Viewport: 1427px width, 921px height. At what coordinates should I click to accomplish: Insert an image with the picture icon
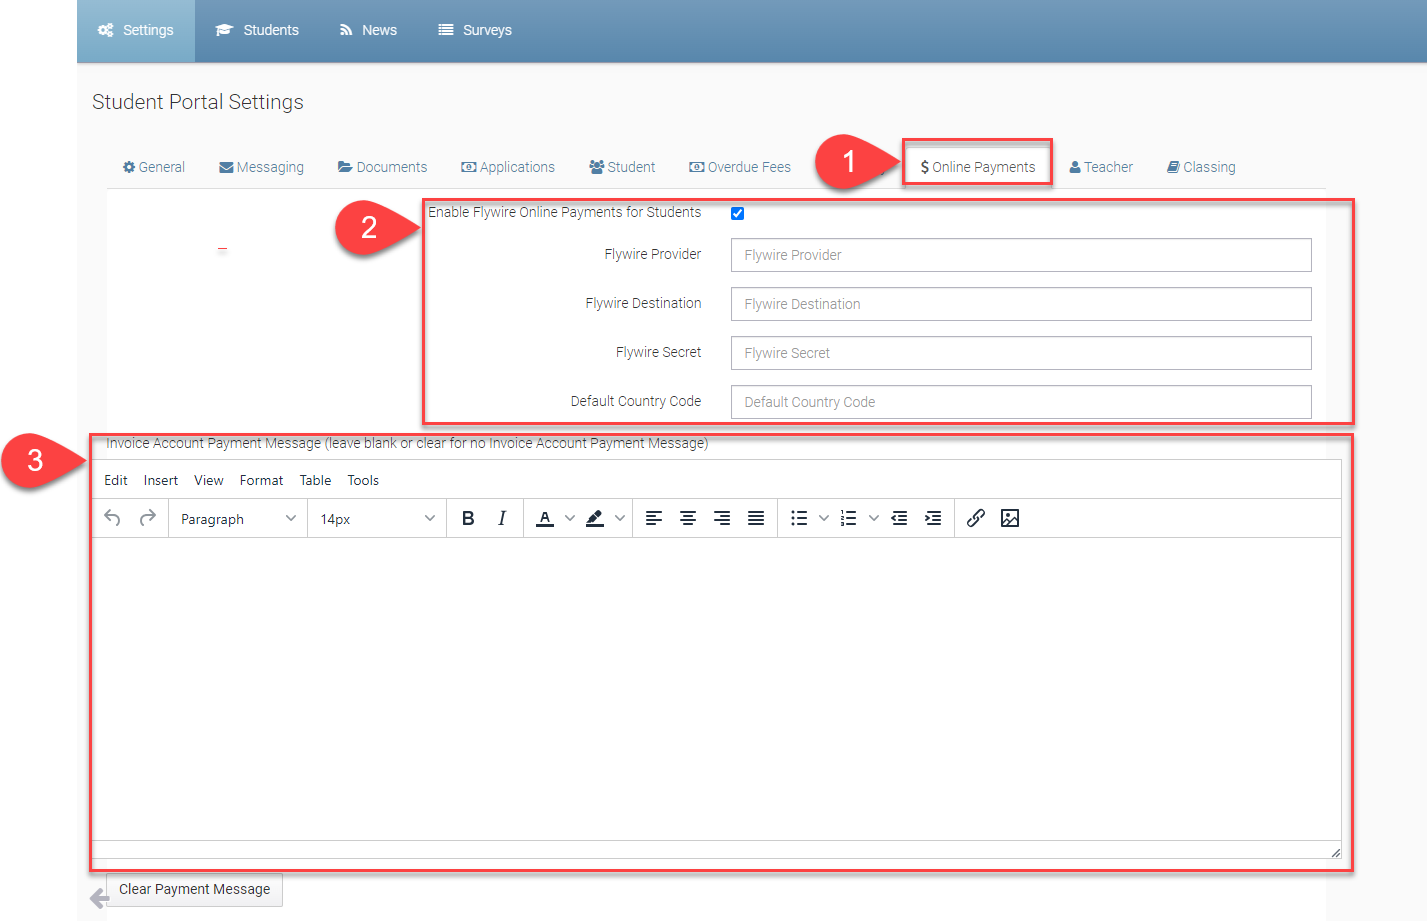pyautogui.click(x=1010, y=518)
